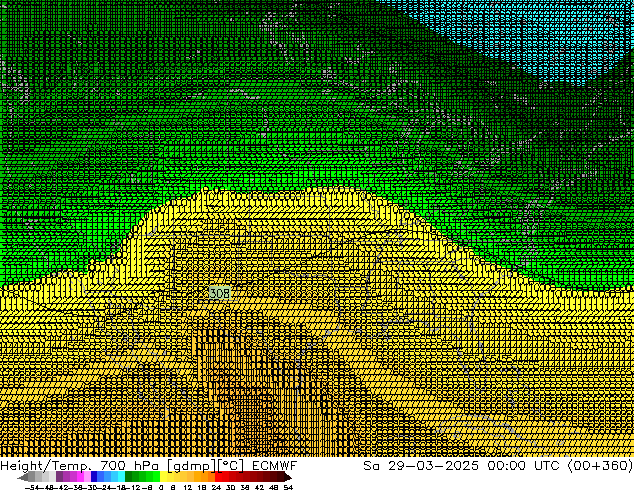Click the 308 height contour label
Viewport: 634px width, 490px height.
coord(220,293)
